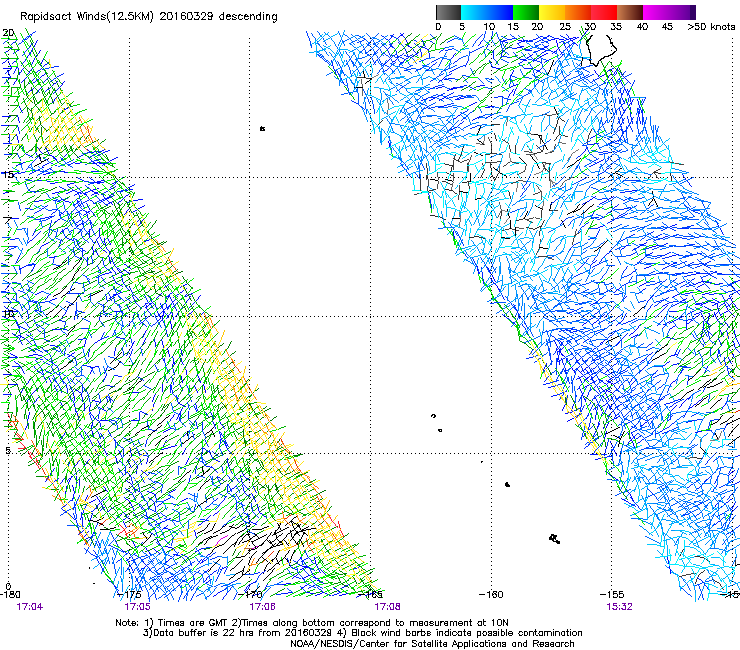The image size is (740, 650).
Task: Click the ">50 knots" legend label
Action: [711, 27]
